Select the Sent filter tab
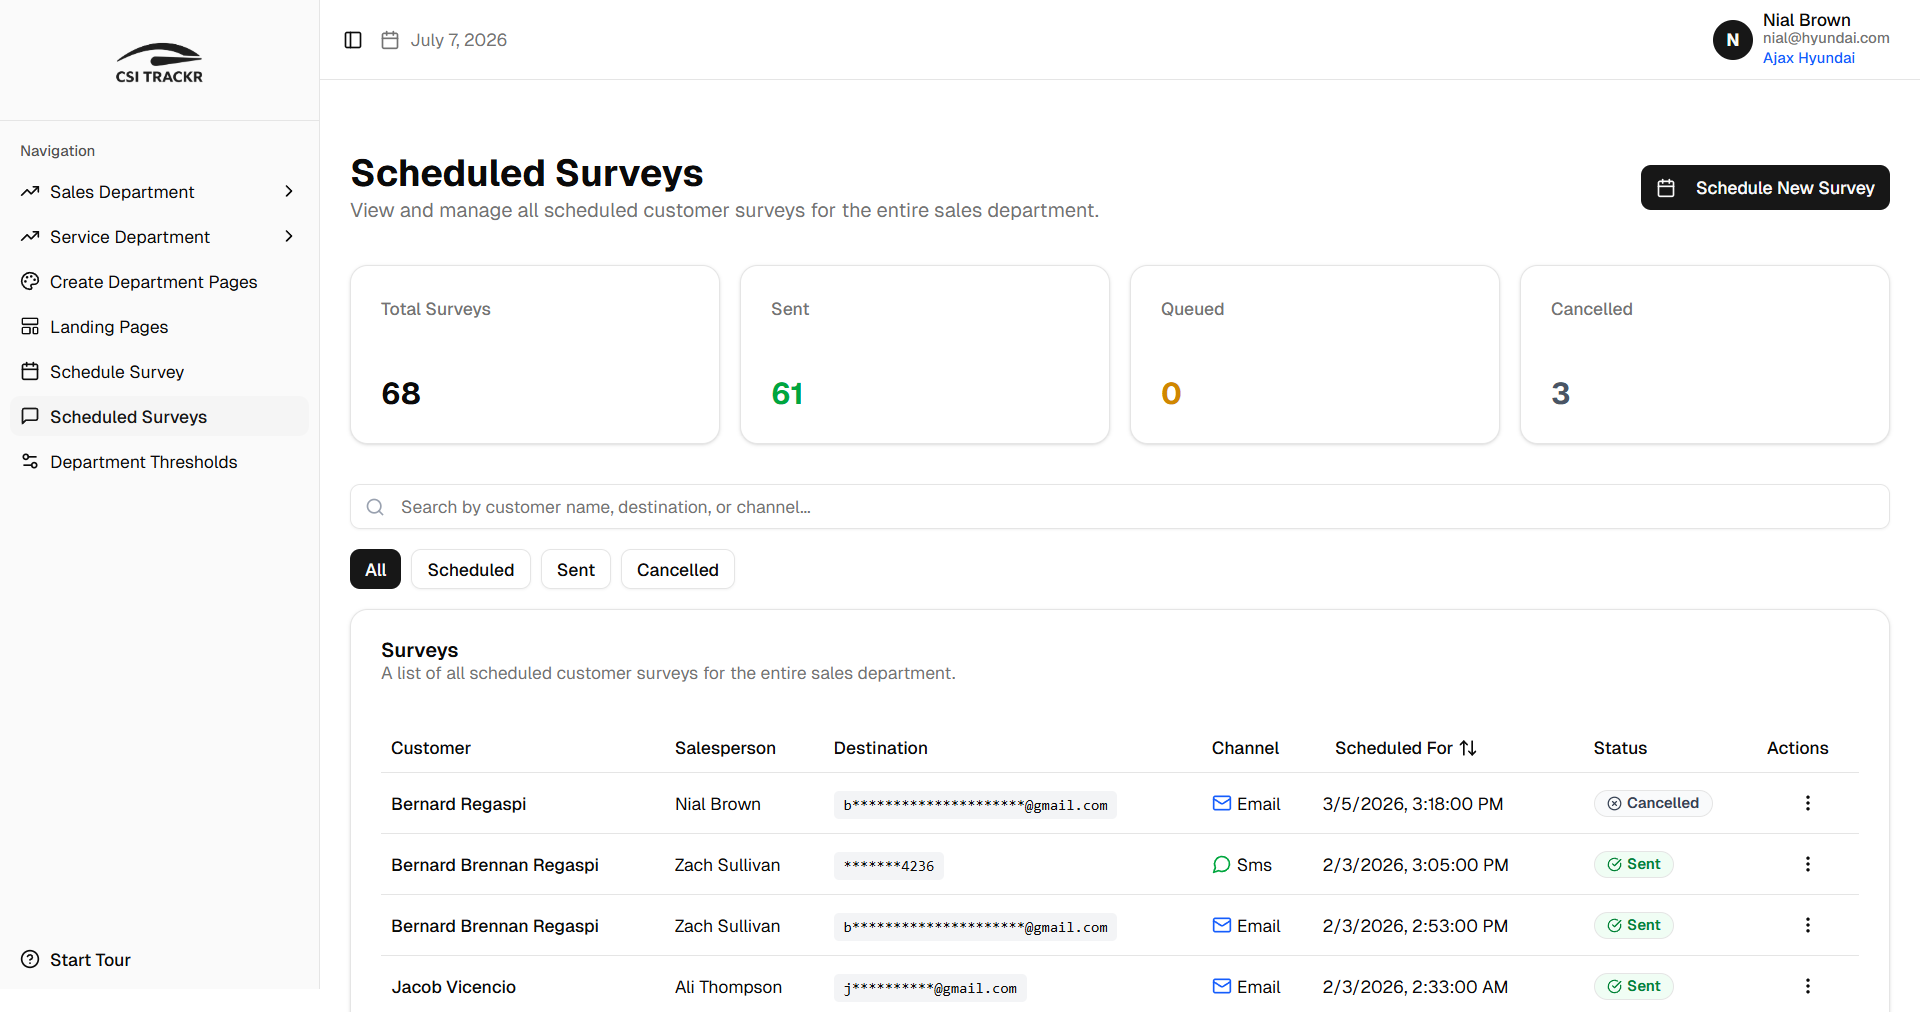Screen dimensions: 1920x1012 [x=576, y=569]
